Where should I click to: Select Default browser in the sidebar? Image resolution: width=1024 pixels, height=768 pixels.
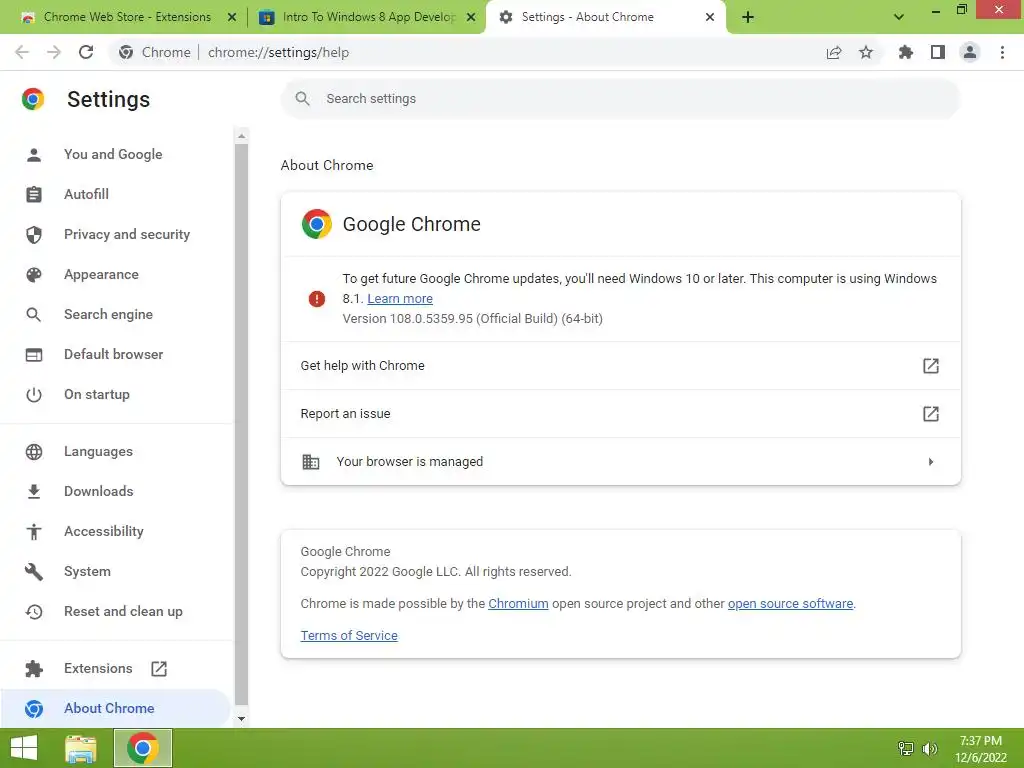tap(115, 354)
